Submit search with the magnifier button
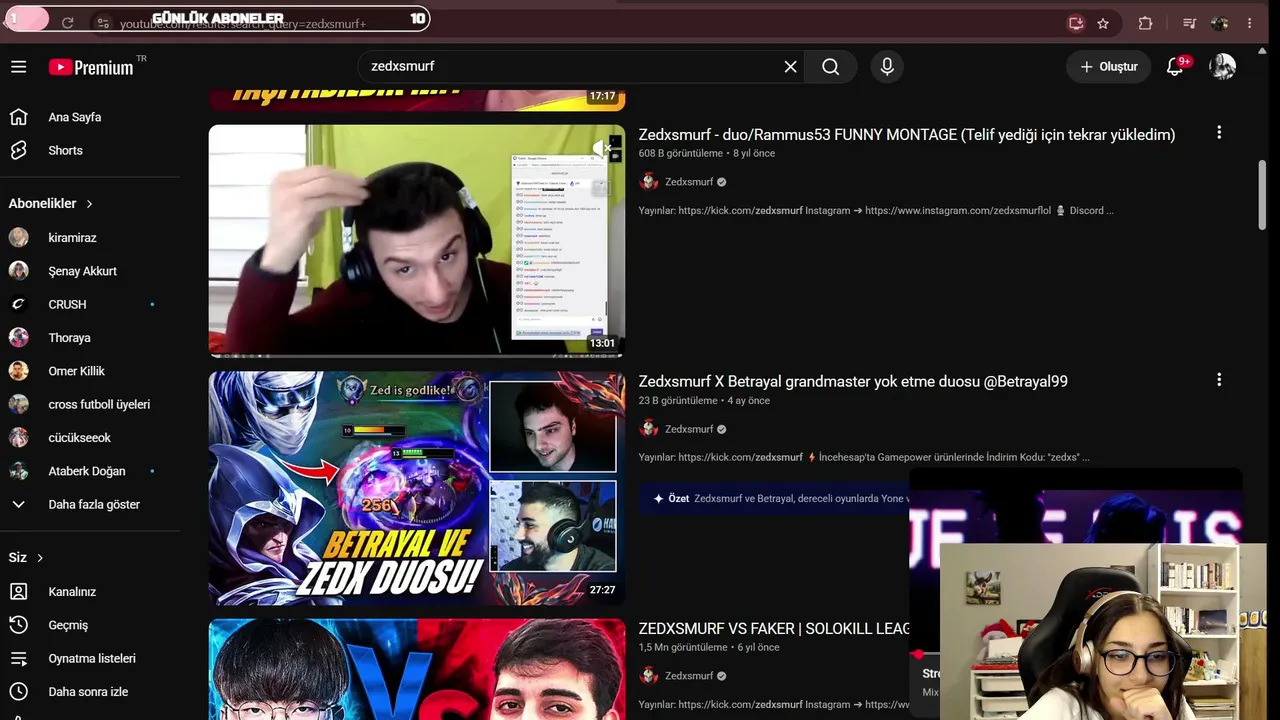 [x=831, y=67]
